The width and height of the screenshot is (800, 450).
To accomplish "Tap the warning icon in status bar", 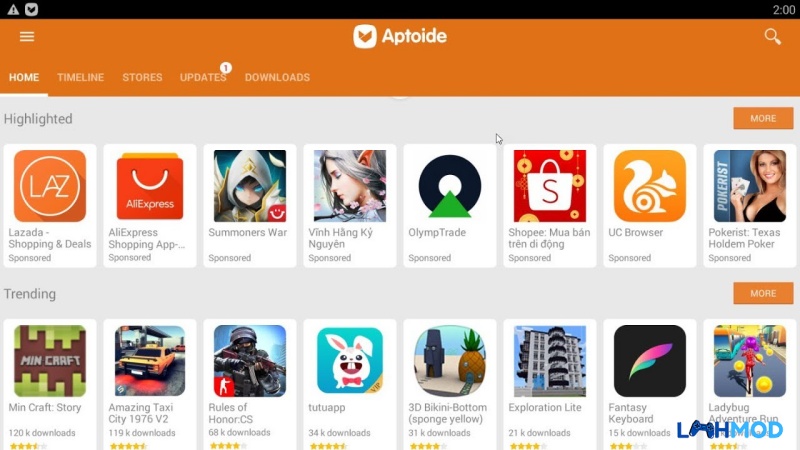I will coord(13,9).
